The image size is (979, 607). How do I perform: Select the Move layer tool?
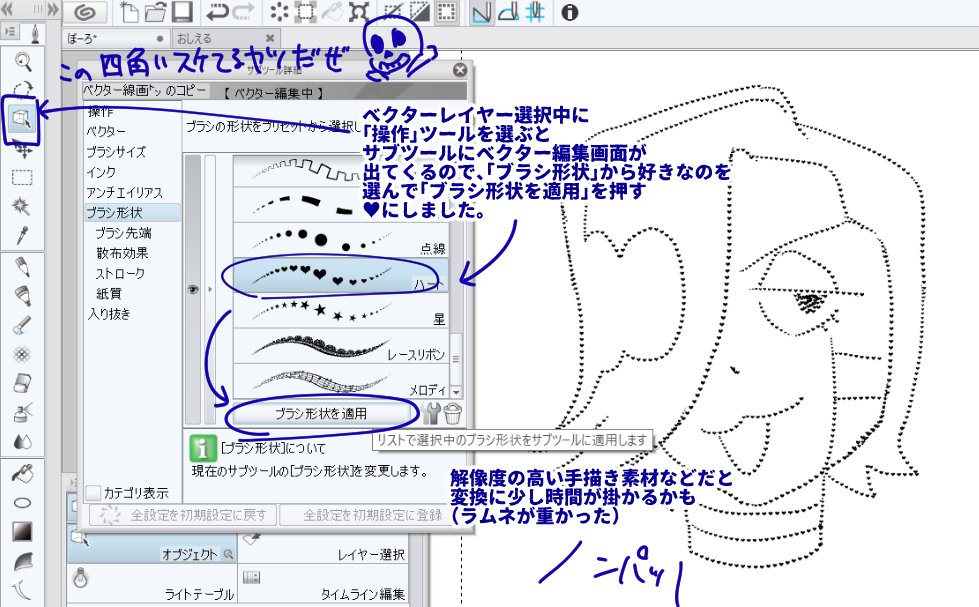click(23, 150)
